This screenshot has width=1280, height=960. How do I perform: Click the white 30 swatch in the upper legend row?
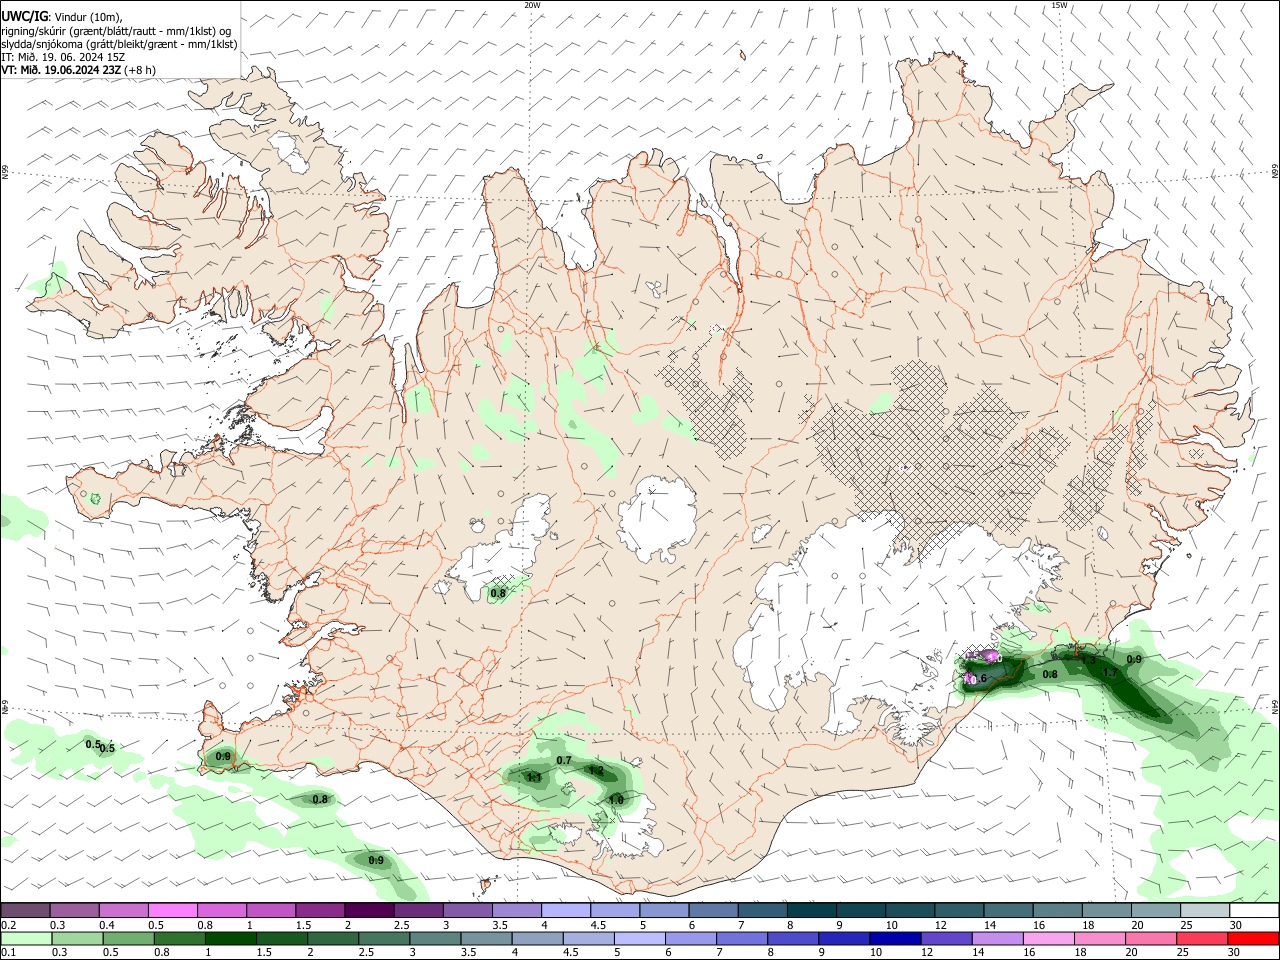tap(1255, 910)
